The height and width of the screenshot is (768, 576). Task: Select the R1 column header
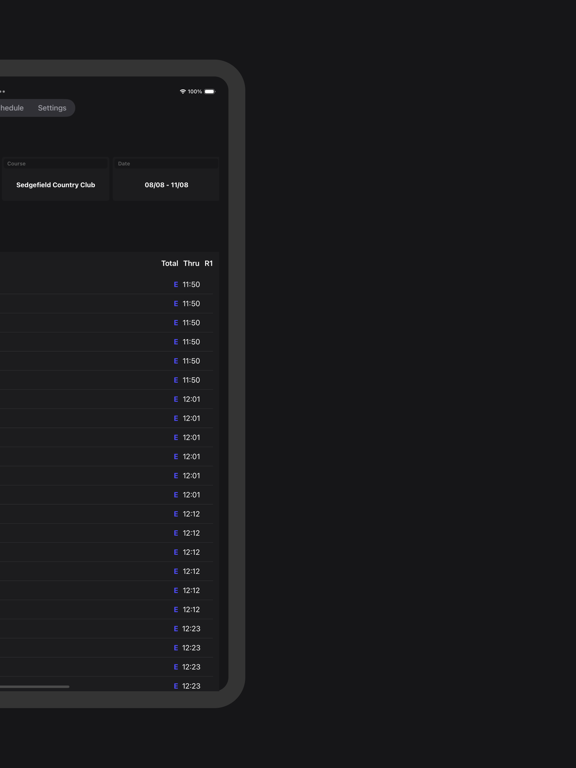tap(209, 264)
